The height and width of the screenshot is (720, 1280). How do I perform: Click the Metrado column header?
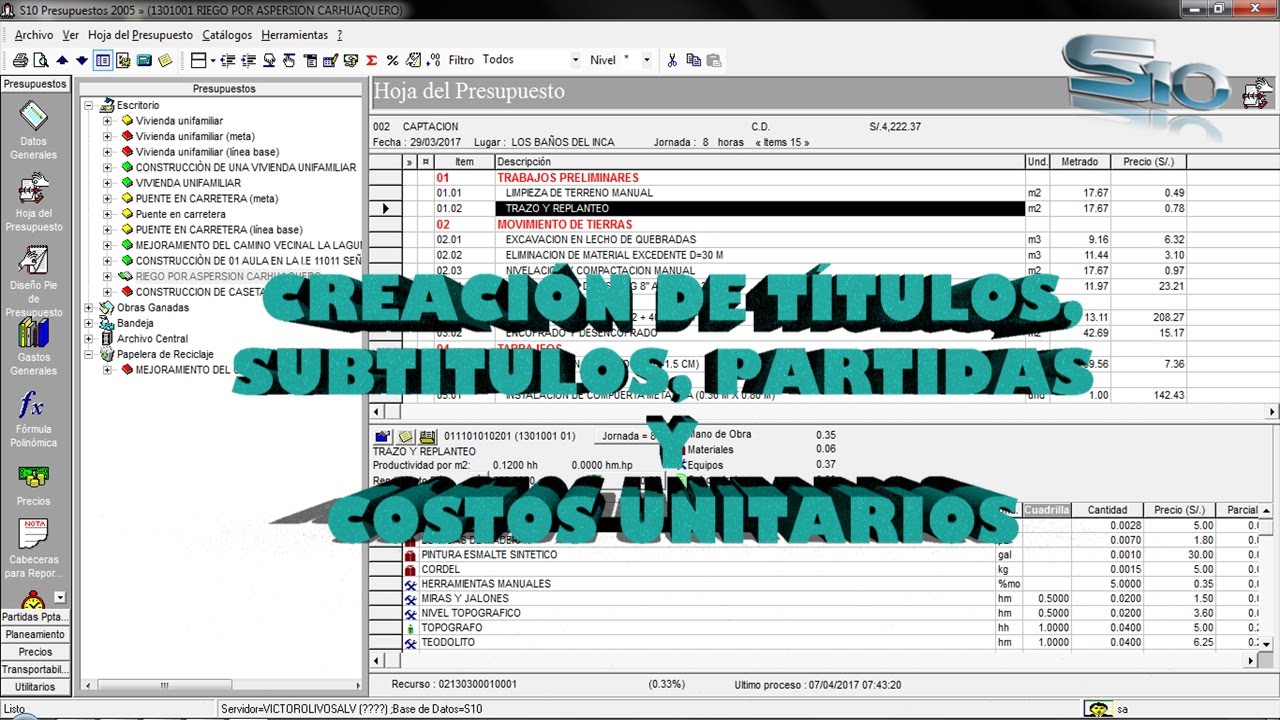(x=1079, y=162)
